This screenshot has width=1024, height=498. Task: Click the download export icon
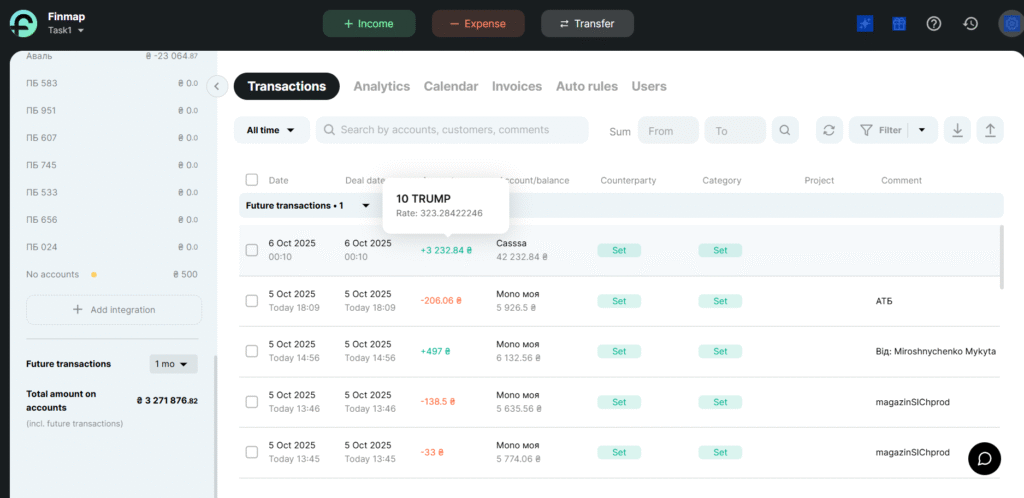[958, 130]
